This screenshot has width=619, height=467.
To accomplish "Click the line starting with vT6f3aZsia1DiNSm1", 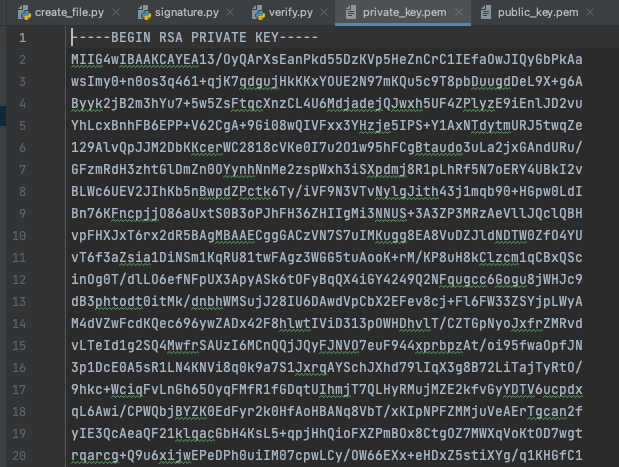I will [326, 258].
